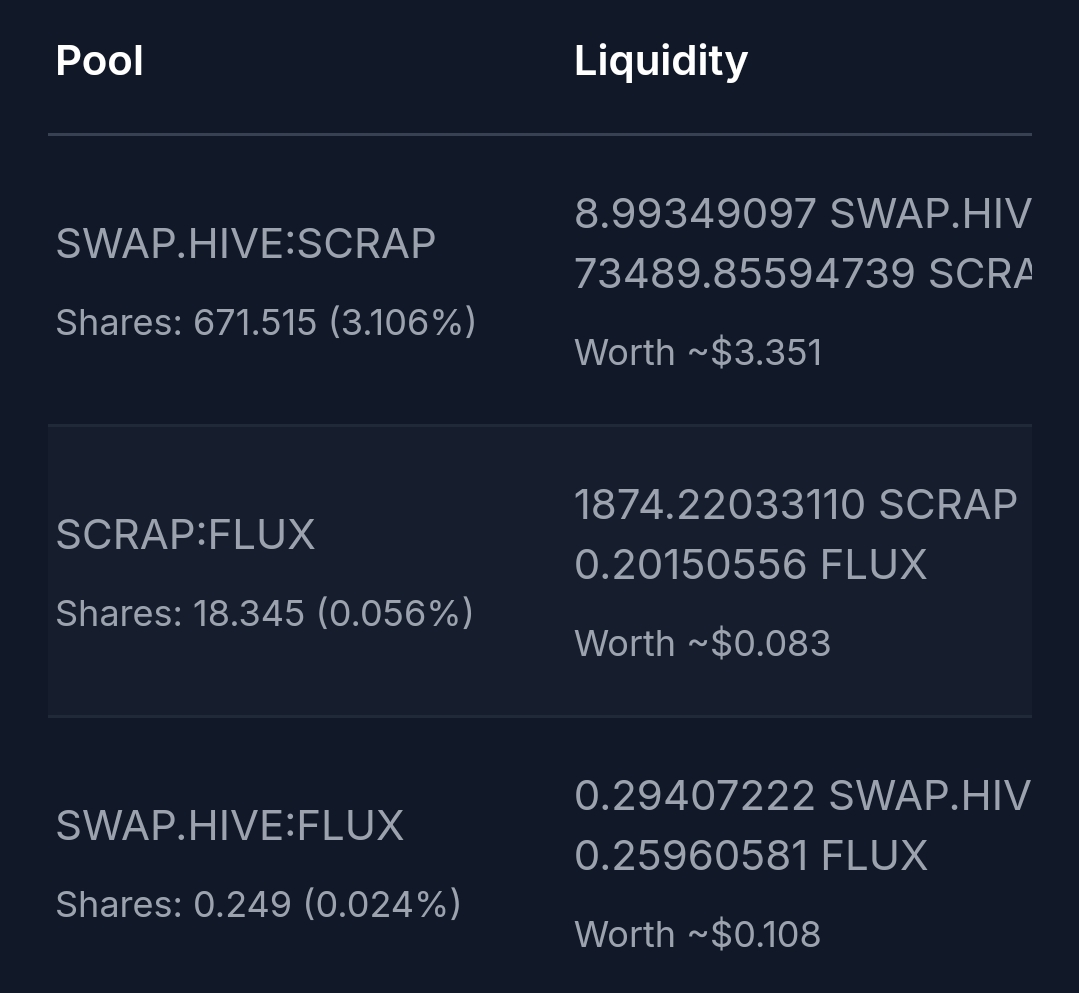1079x993 pixels.
Task: Click Shares 671.515 (3.106%) text
Action: coord(266,322)
